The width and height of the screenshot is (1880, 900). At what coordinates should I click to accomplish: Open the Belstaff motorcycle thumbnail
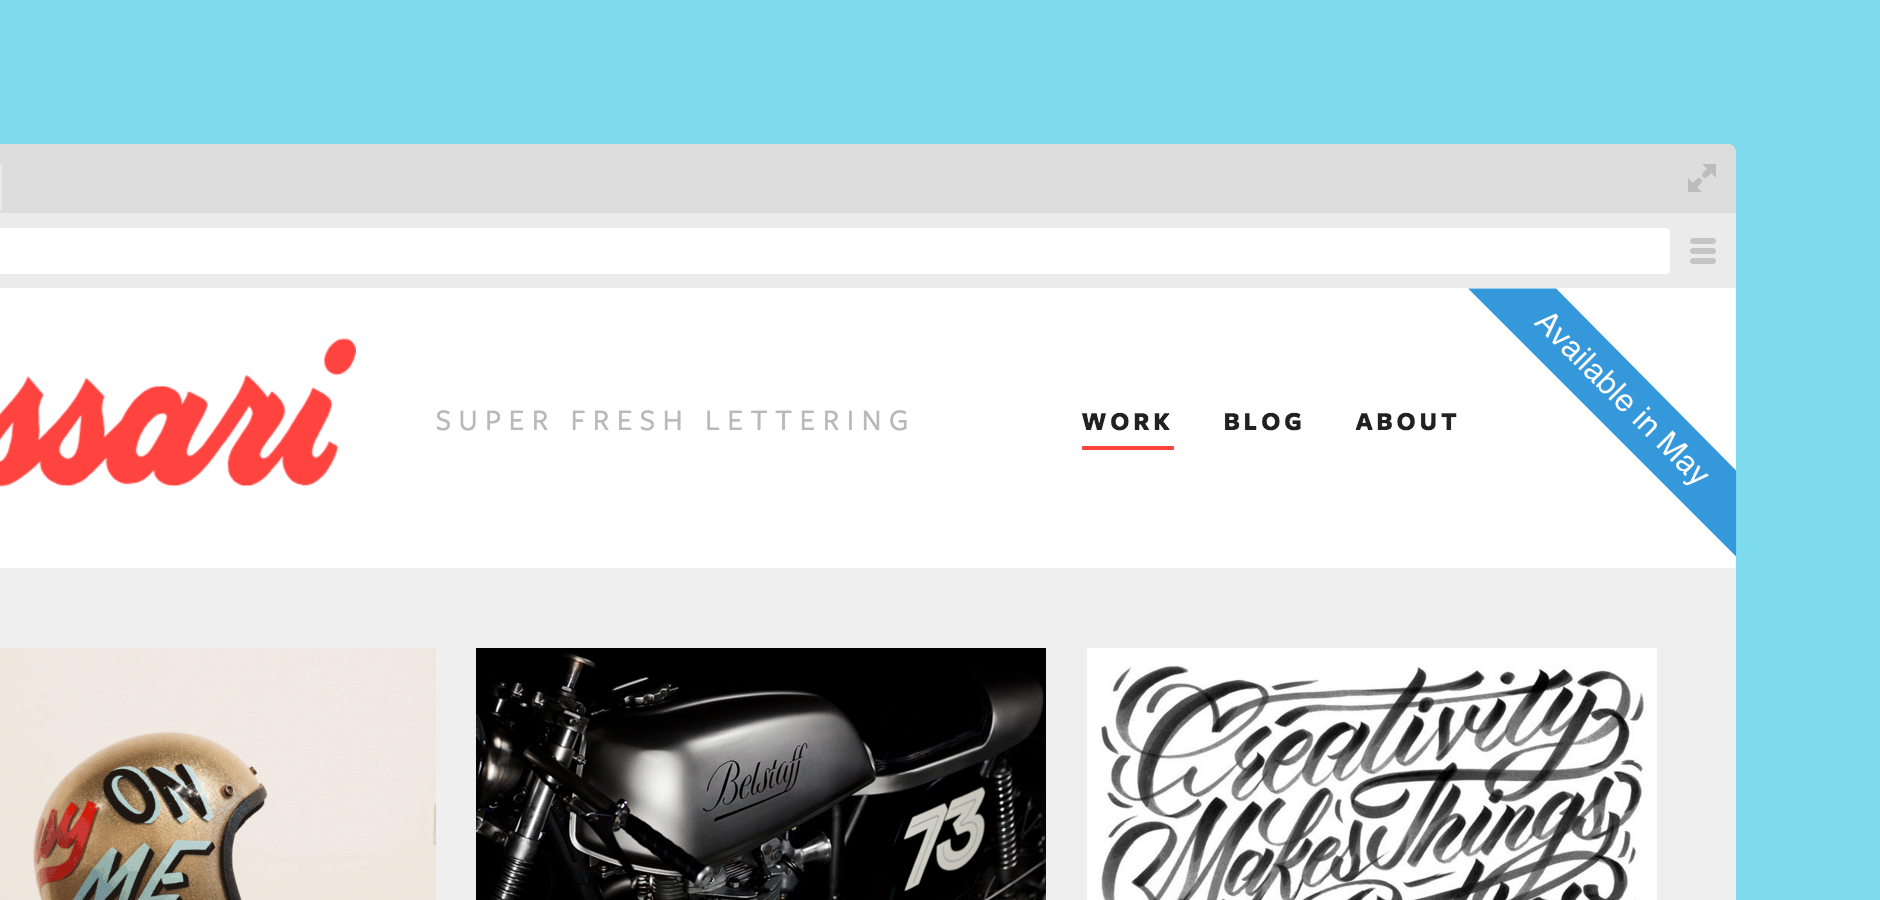[761, 774]
